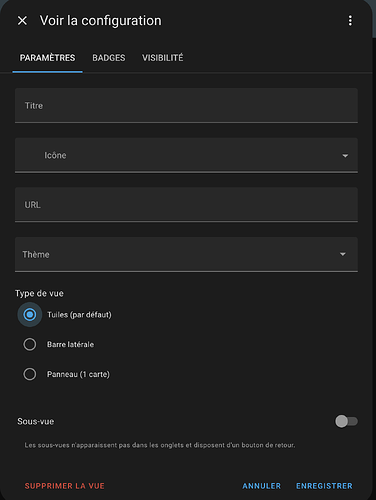
Task: Open the Icône picker field
Action: [x=186, y=155]
